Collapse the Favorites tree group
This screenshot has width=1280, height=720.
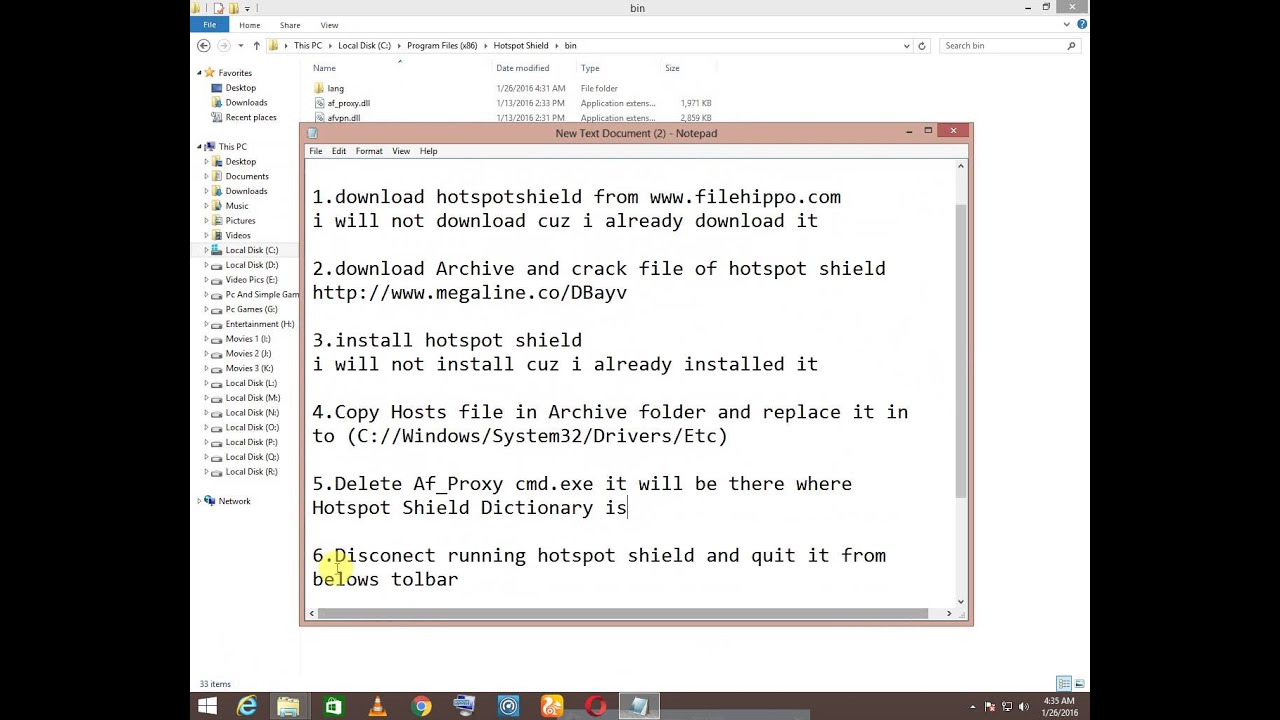[199, 73]
